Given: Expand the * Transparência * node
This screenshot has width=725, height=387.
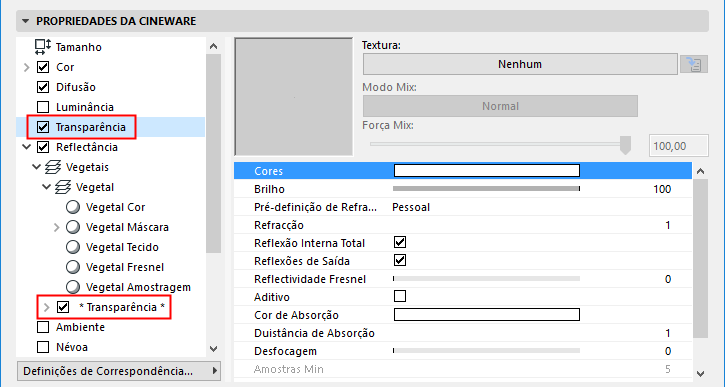Looking at the screenshot, I should [x=46, y=307].
